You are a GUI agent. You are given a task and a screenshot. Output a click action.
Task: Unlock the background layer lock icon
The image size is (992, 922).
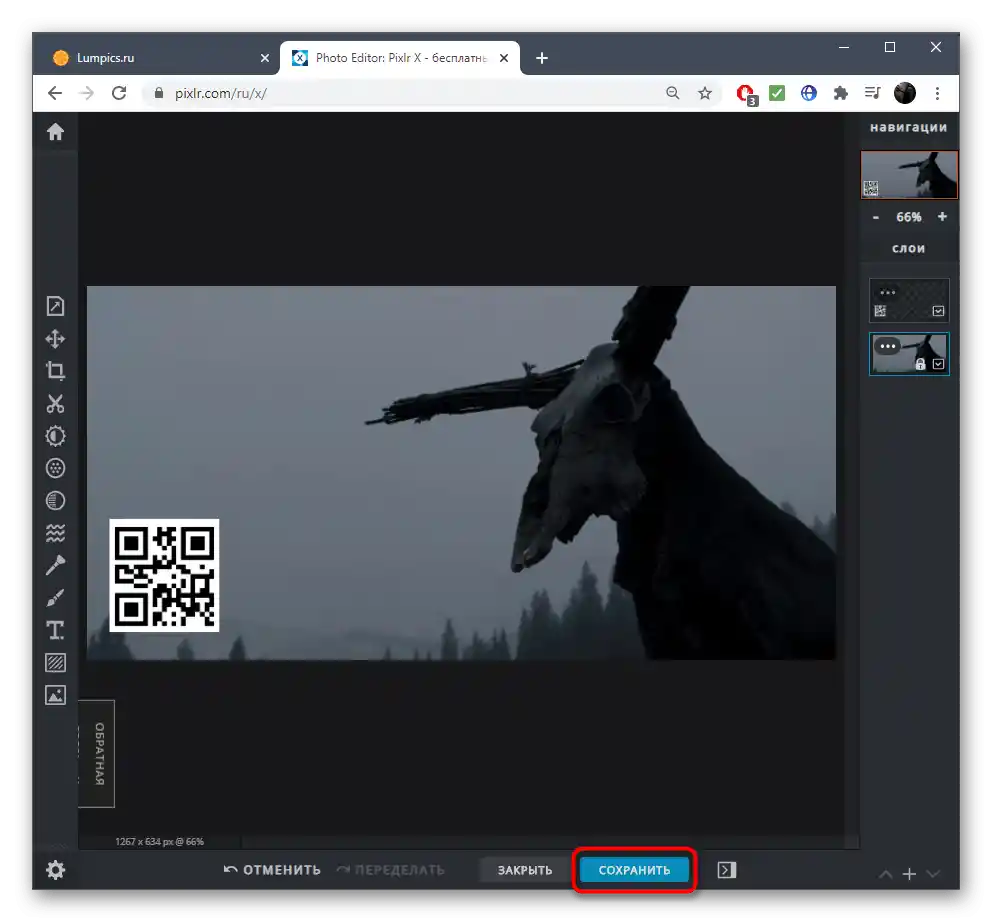(x=920, y=365)
